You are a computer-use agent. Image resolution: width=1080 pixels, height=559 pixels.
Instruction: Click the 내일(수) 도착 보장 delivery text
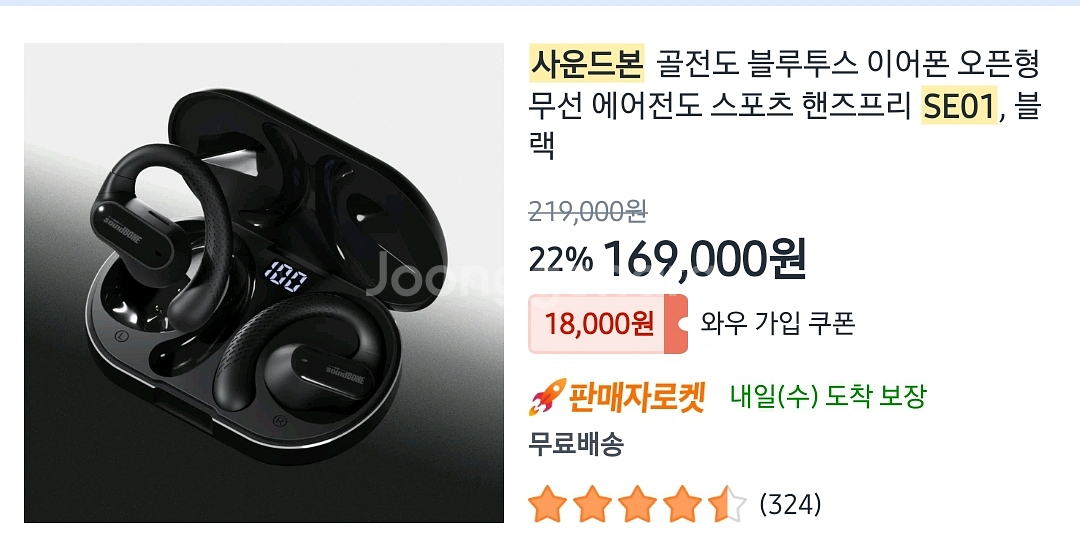coord(828,397)
